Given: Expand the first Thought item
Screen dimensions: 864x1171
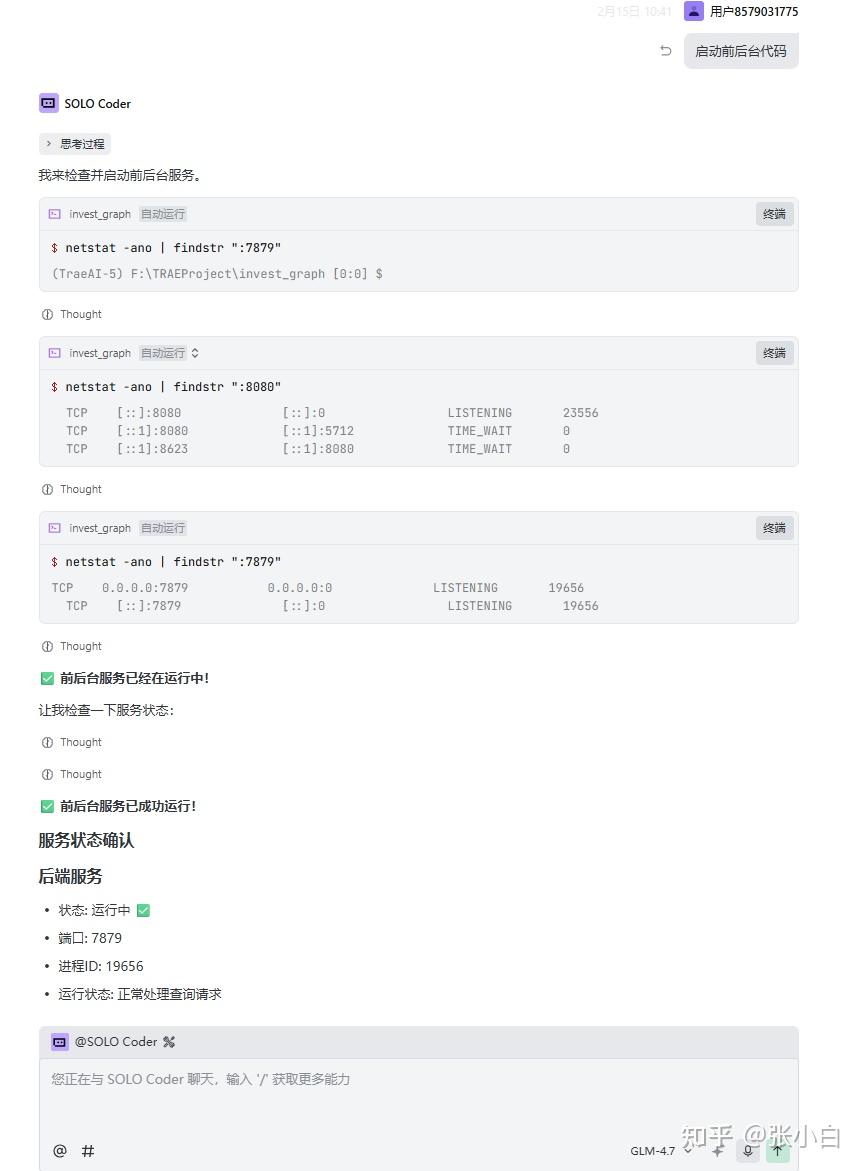Looking at the screenshot, I should pyautogui.click(x=72, y=314).
